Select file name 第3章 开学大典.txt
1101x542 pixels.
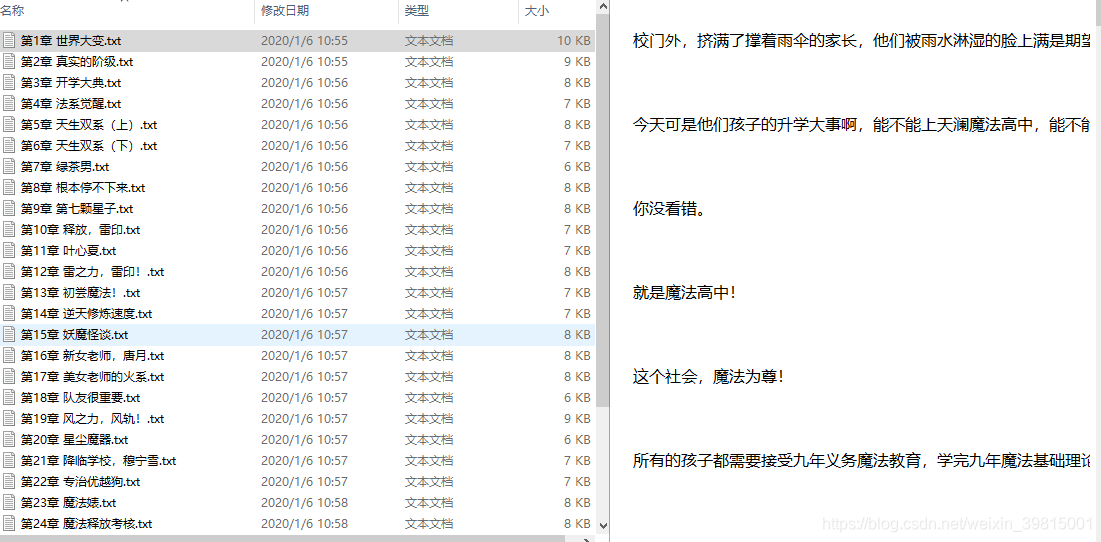click(x=71, y=84)
